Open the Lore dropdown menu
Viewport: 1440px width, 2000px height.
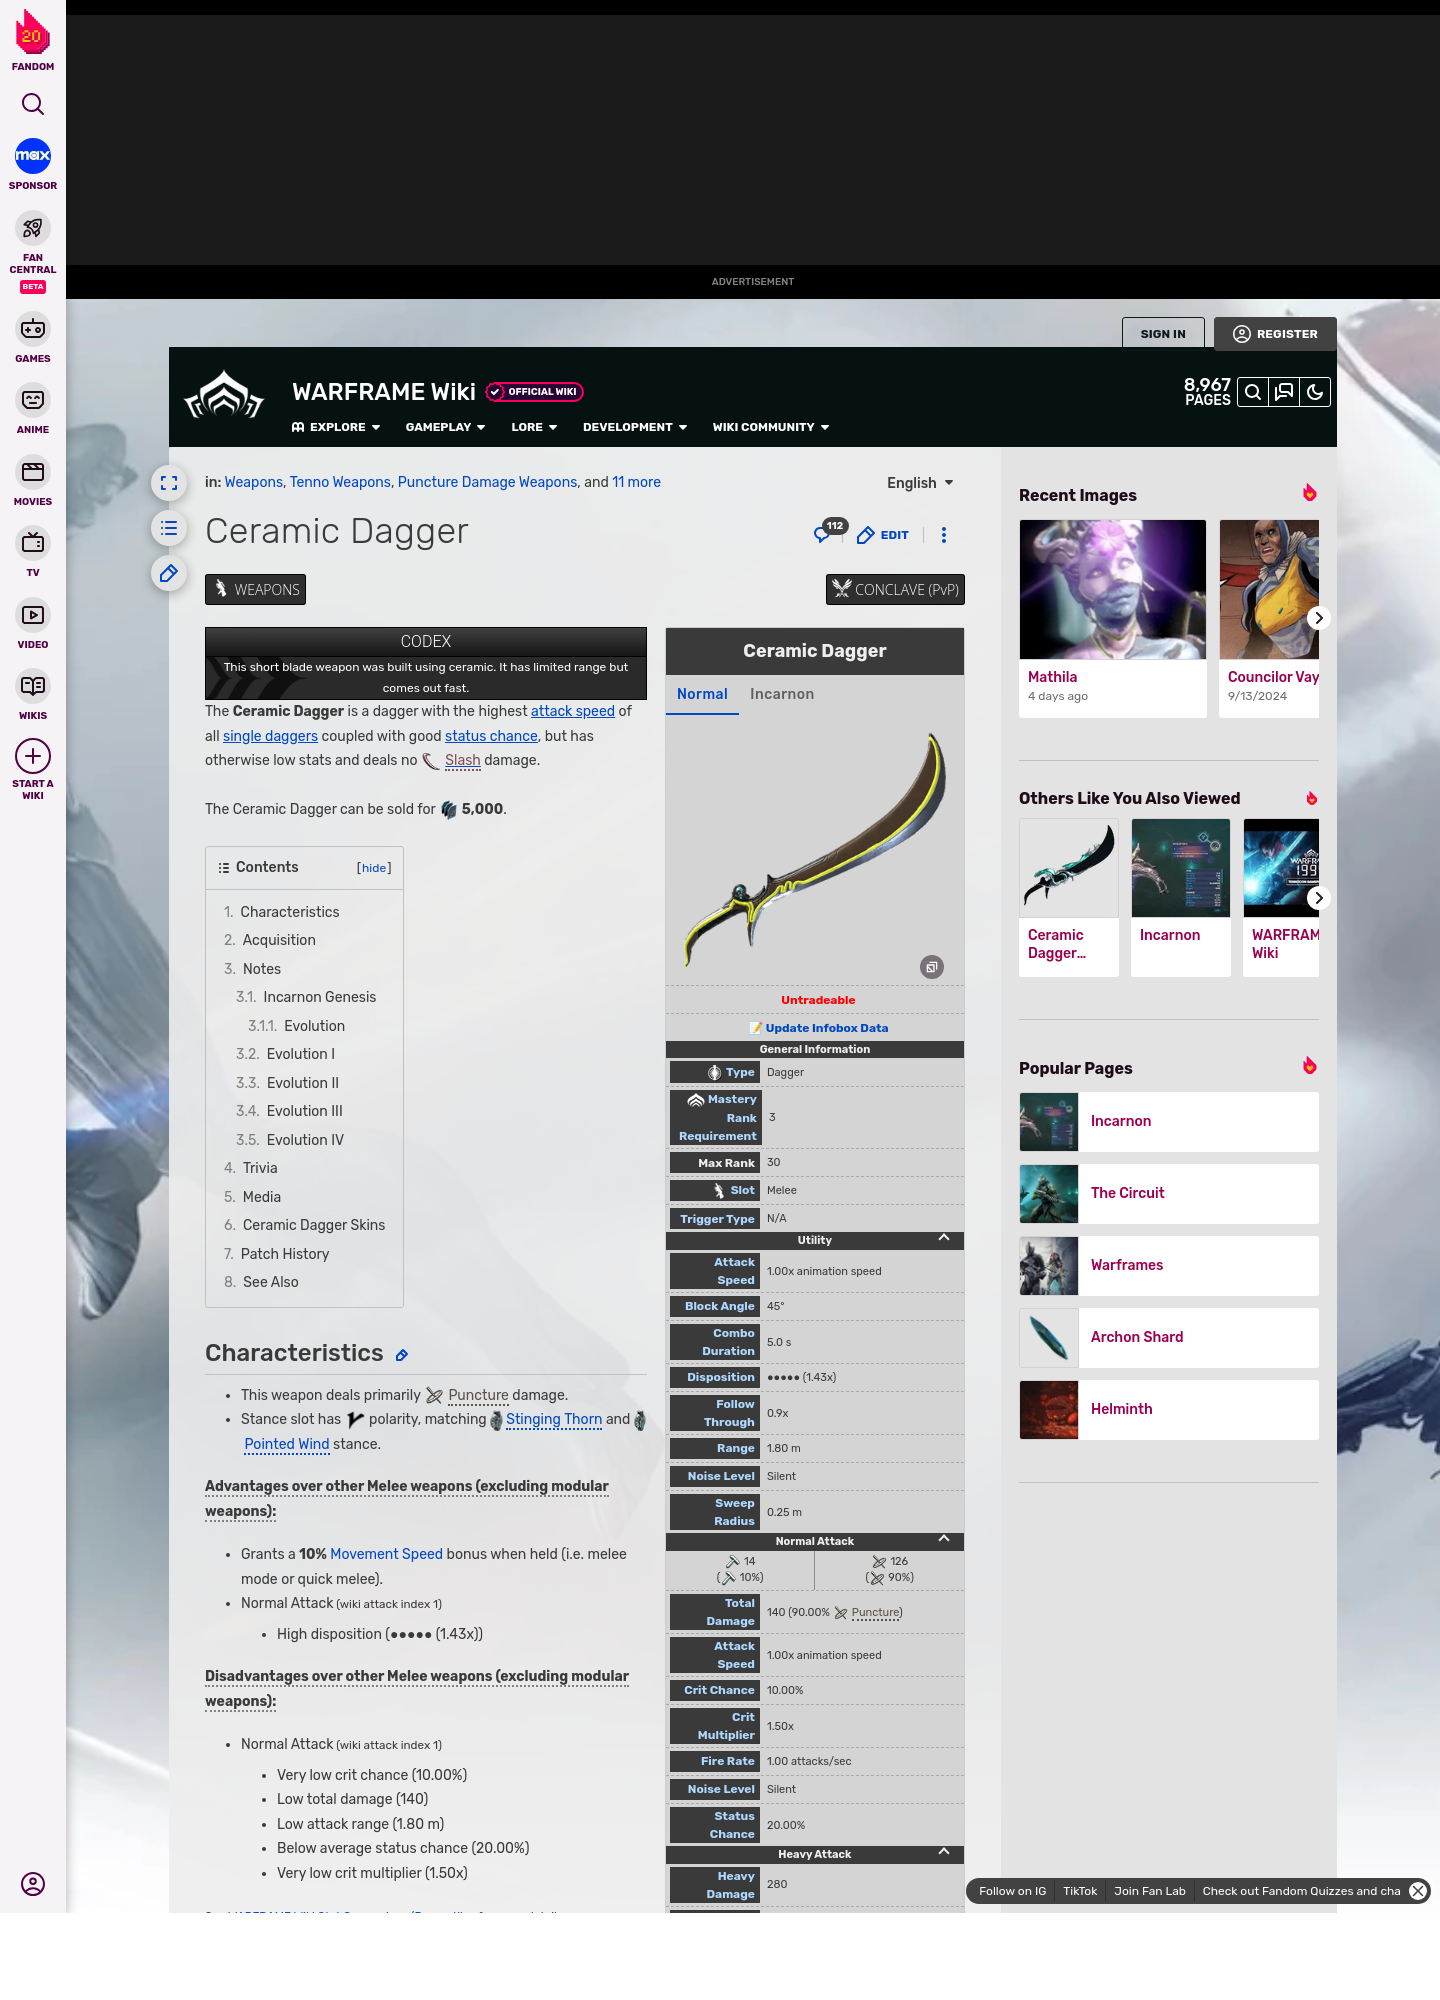(x=534, y=427)
